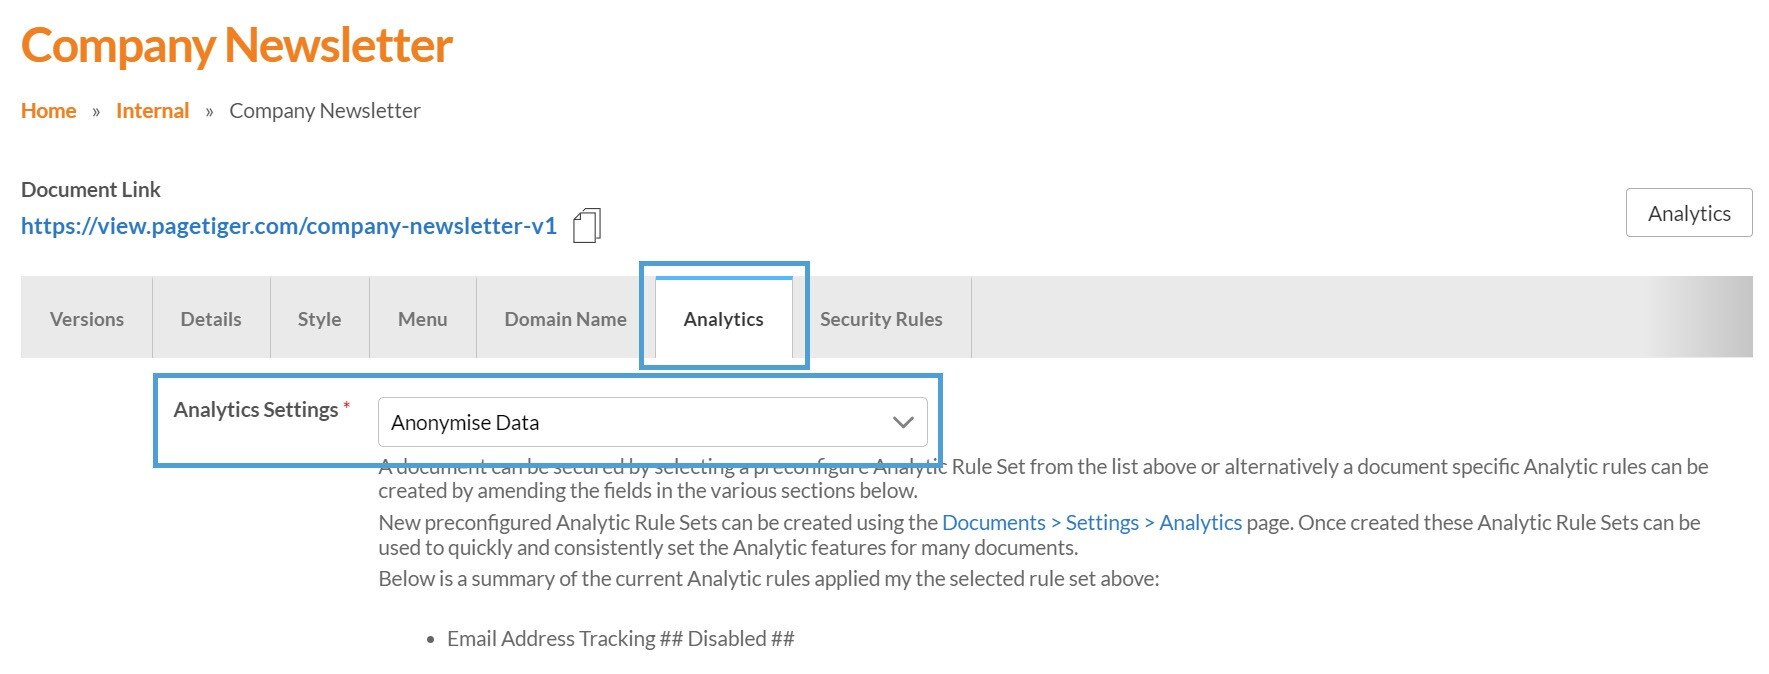
Task: Follow the Documents link in the description
Action: (993, 523)
